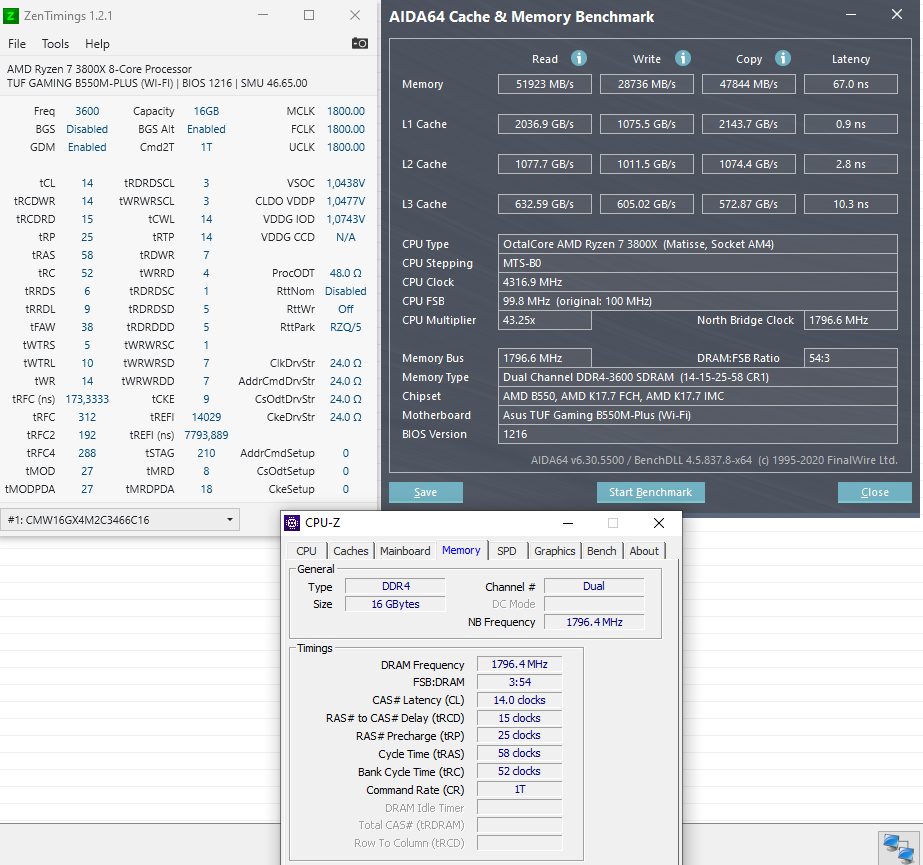Screen dimensions: 923x865
Task: Click the GDM Enabled value
Action: click(87, 147)
